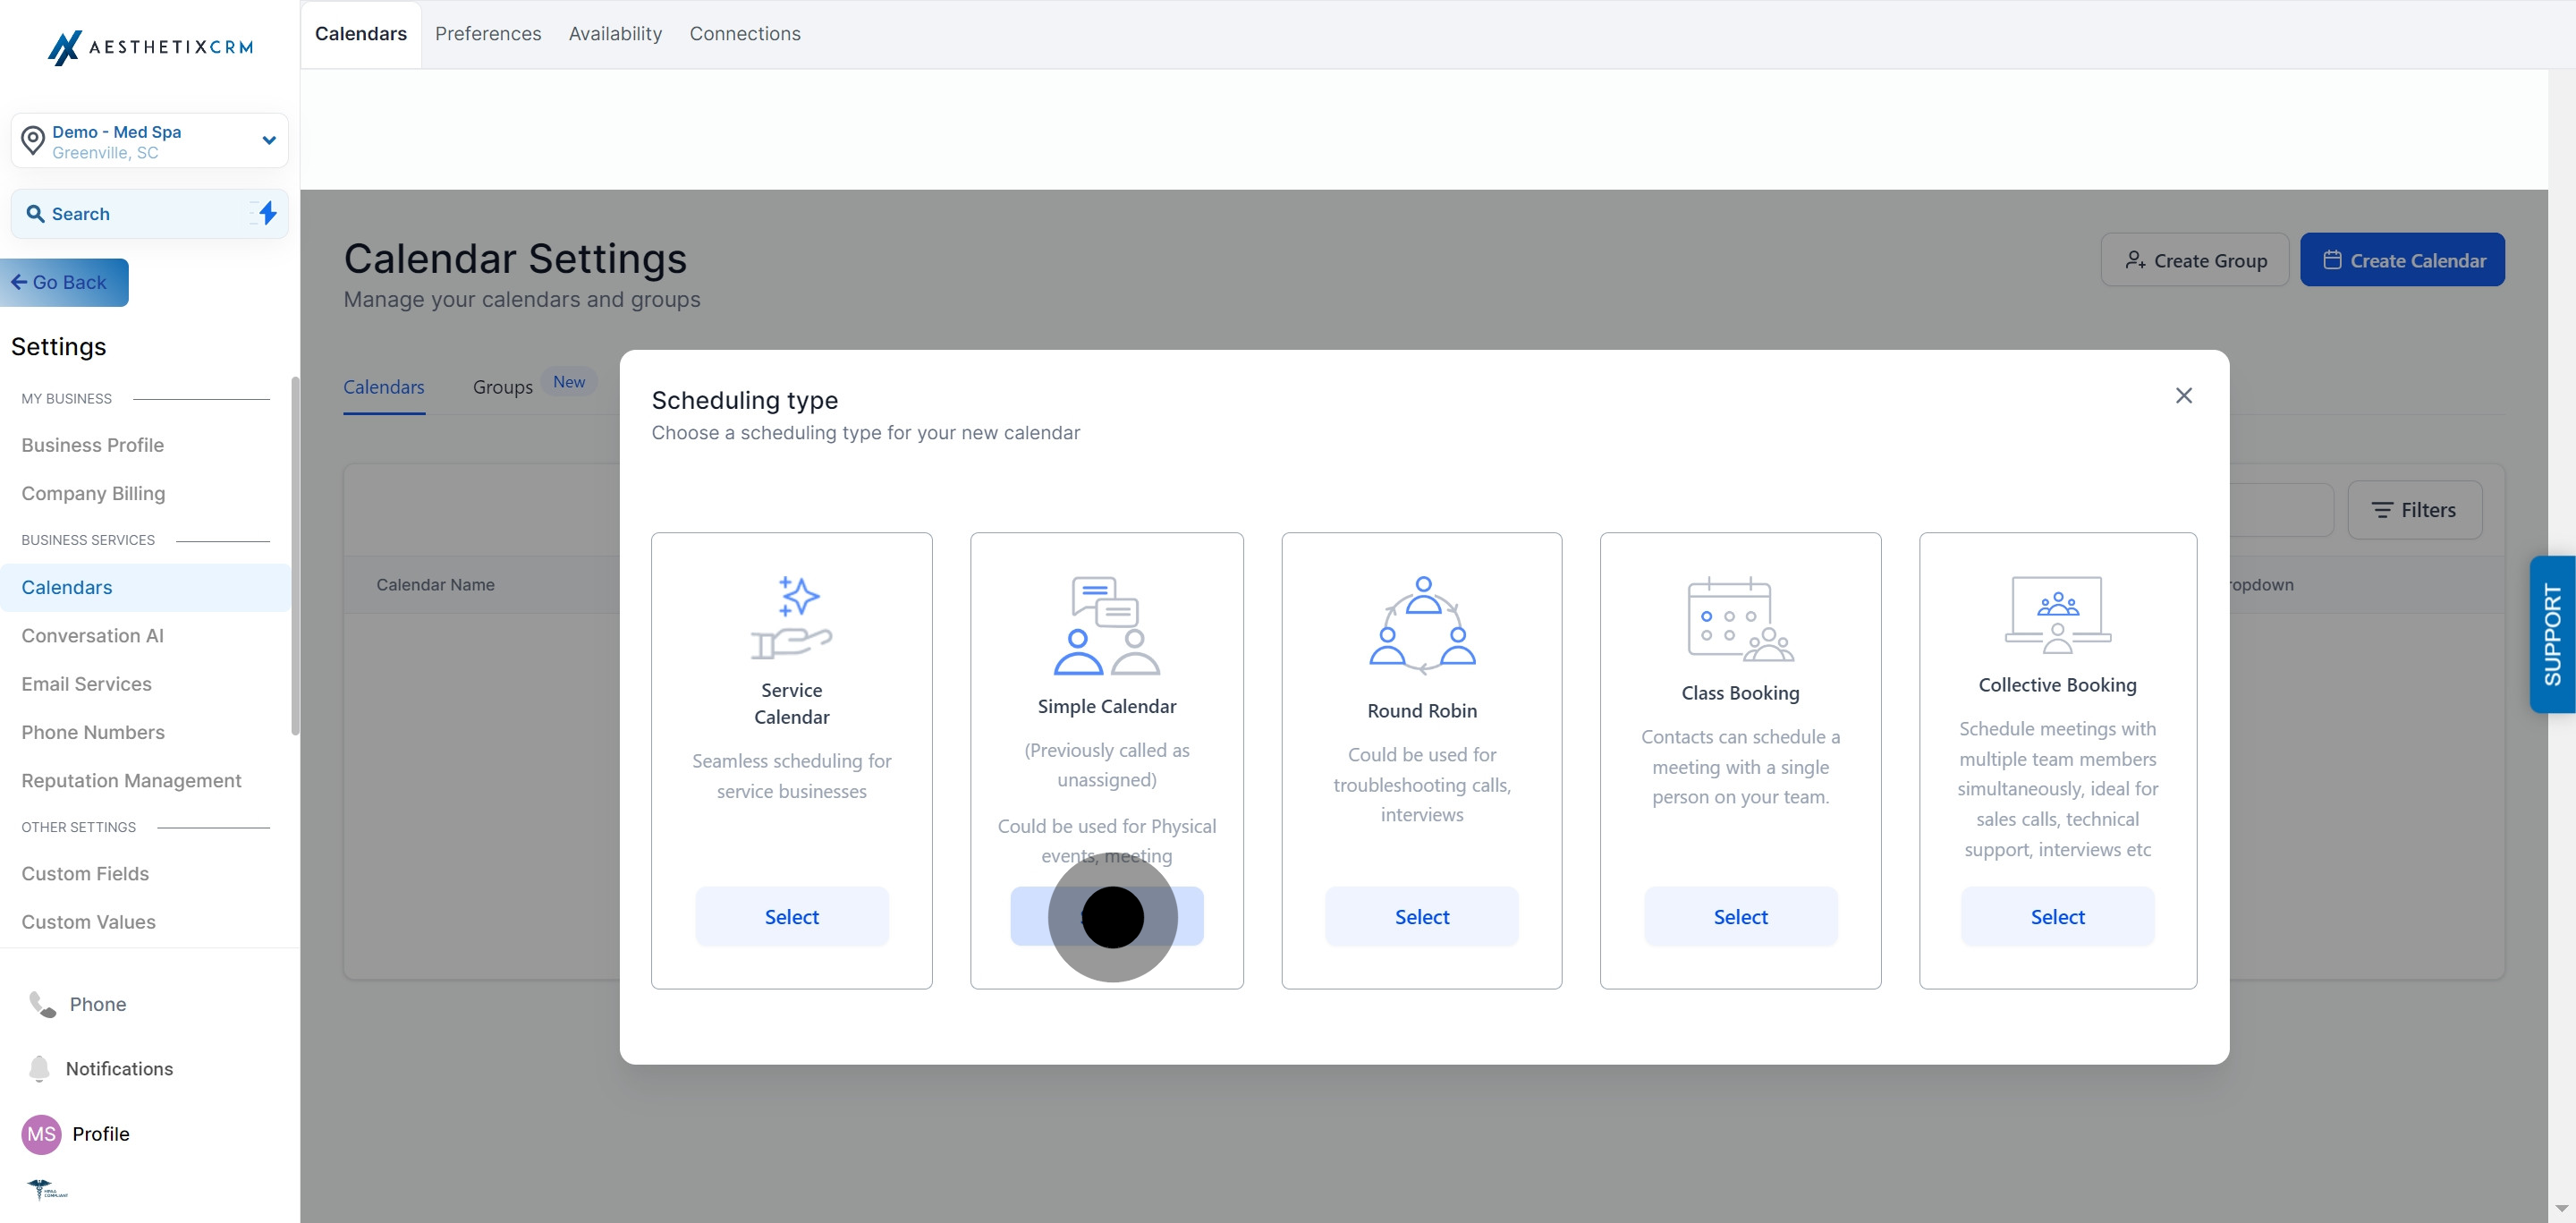Click the lightning bolt quick action icon

267,213
